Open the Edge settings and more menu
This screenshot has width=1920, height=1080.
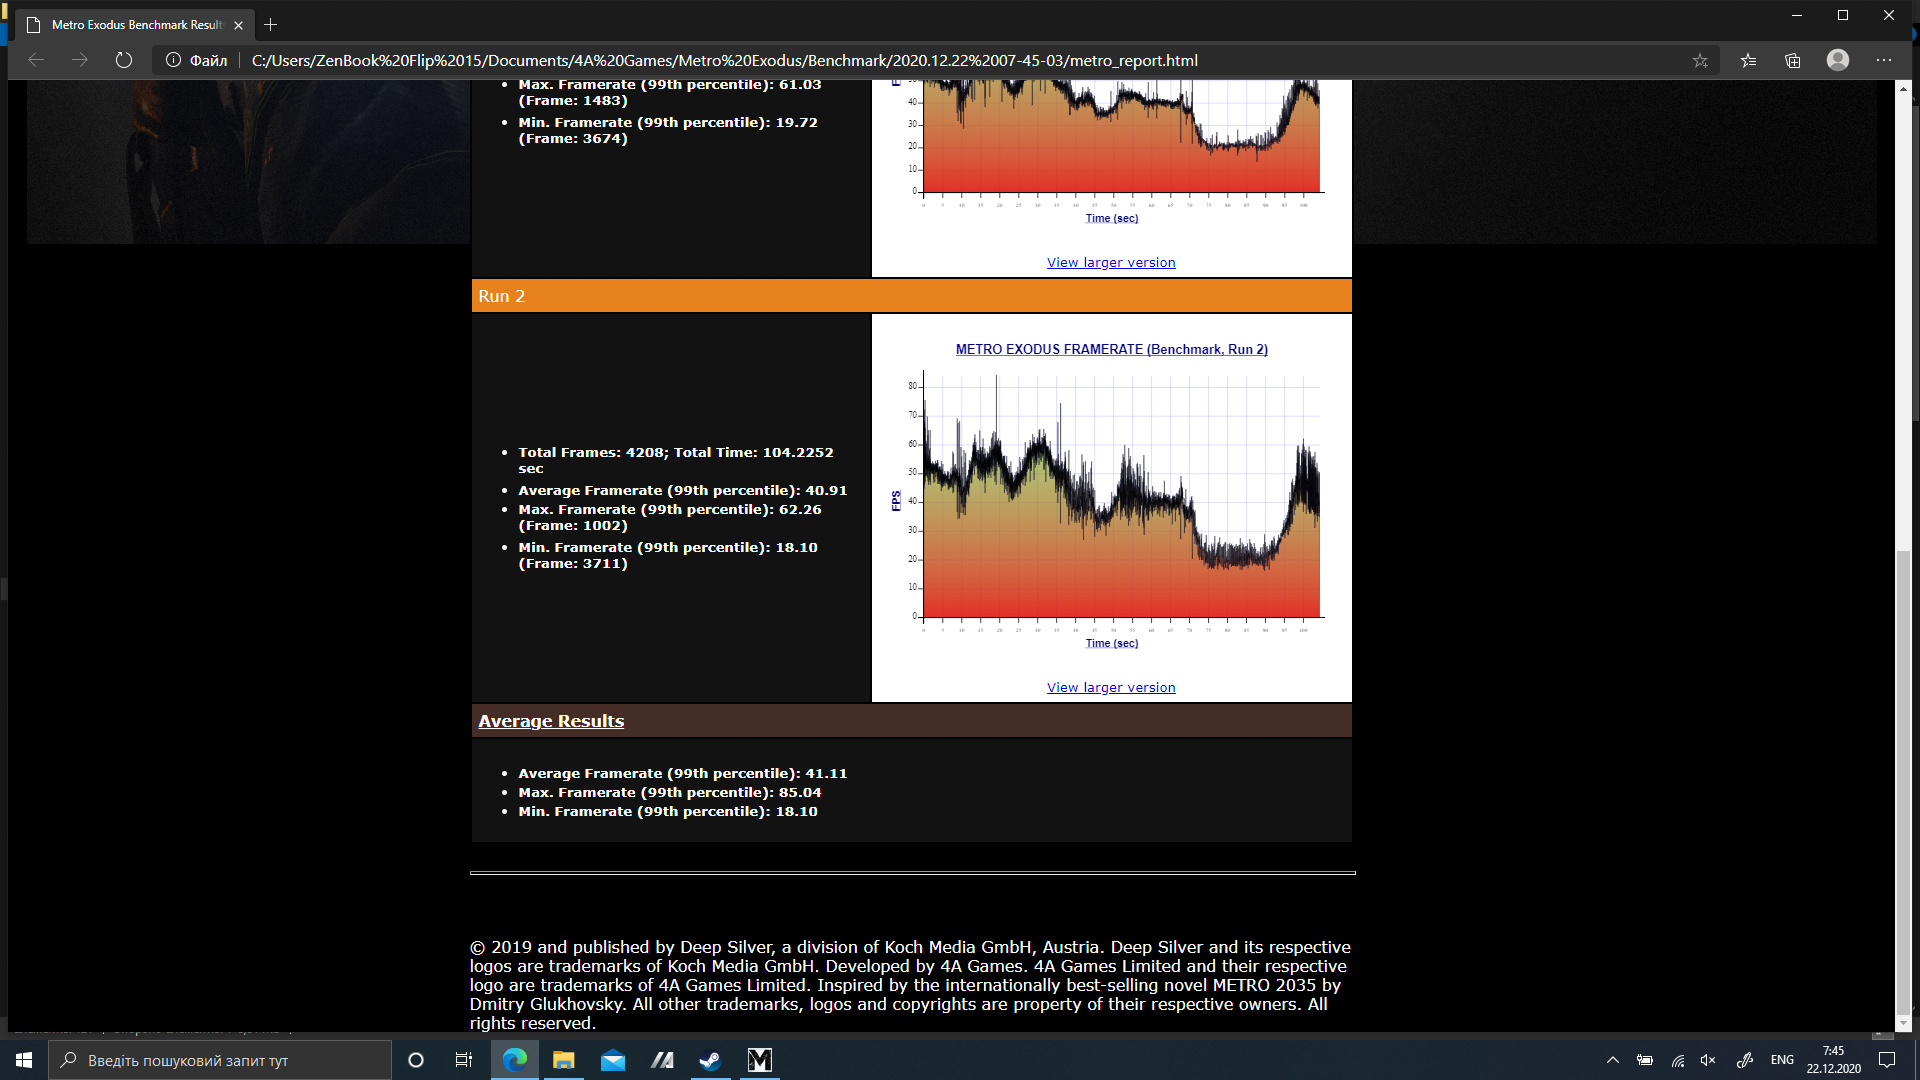pyautogui.click(x=1884, y=60)
